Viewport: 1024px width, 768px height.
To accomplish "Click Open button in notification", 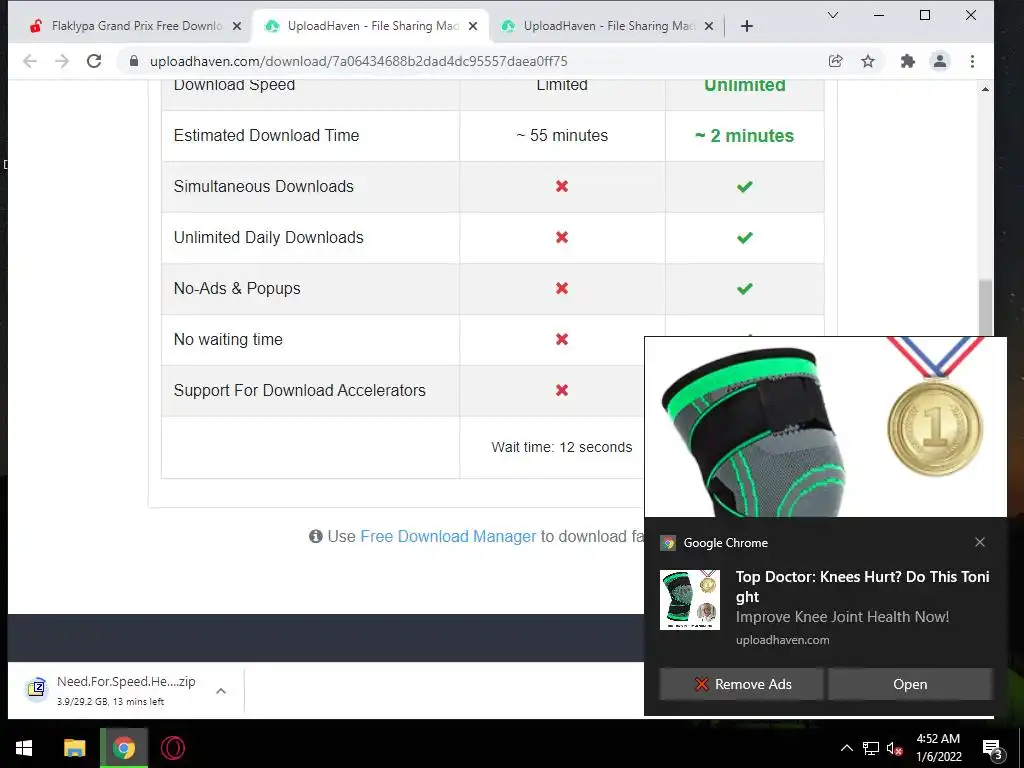I will [910, 684].
